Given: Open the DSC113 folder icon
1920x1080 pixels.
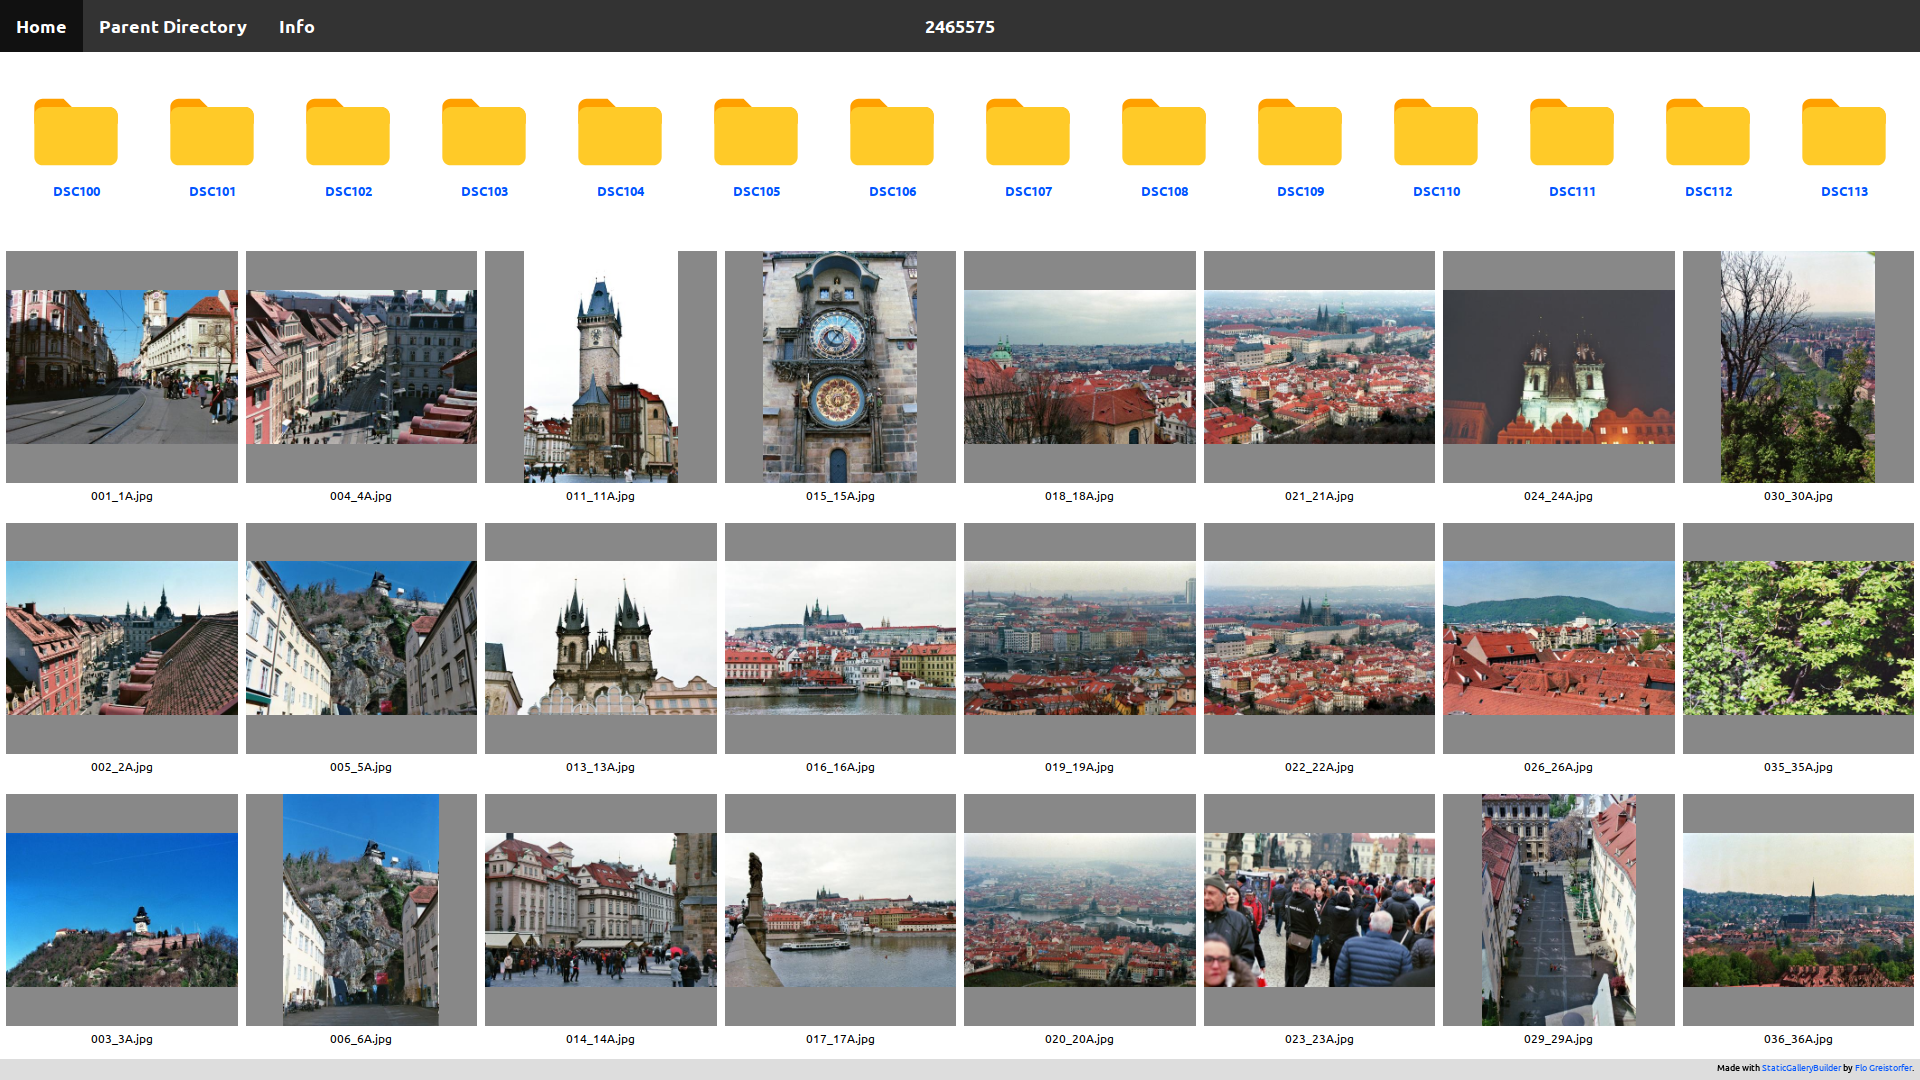Looking at the screenshot, I should point(1843,131).
